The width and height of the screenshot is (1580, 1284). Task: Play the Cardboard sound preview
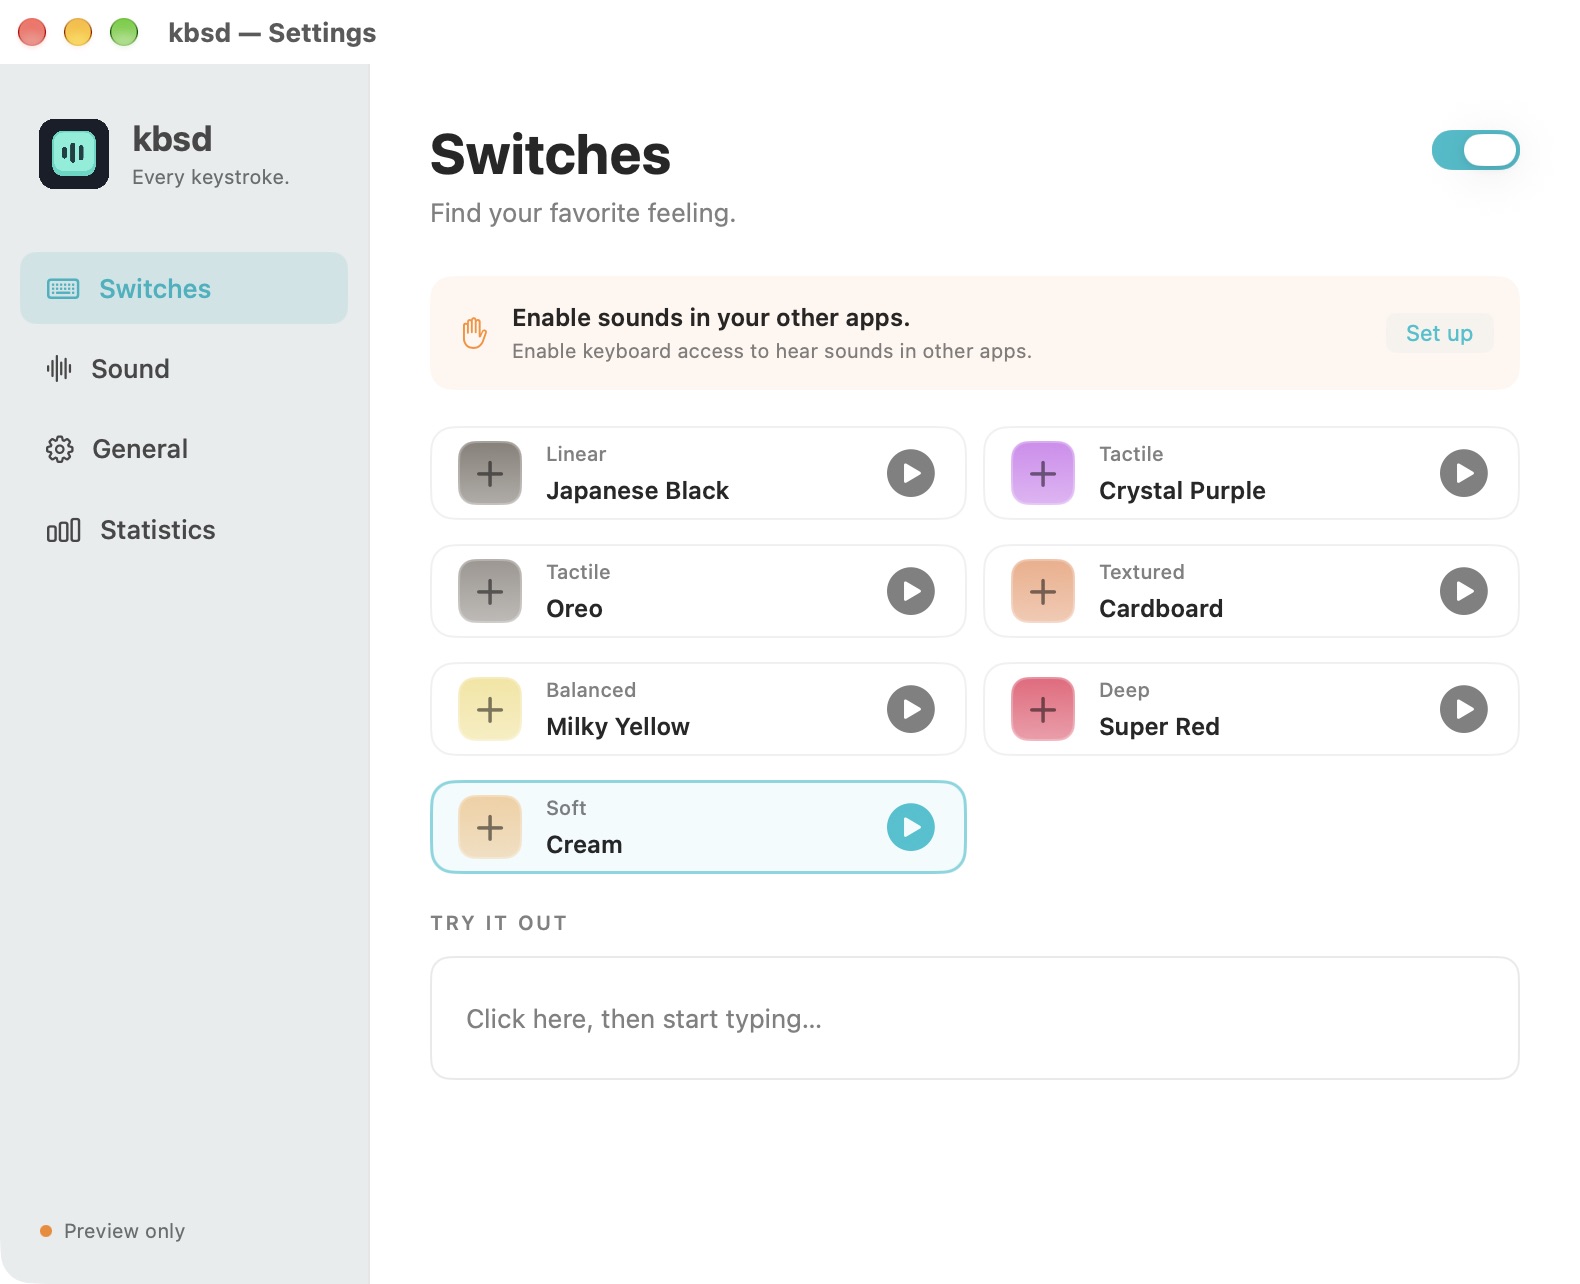(1464, 591)
